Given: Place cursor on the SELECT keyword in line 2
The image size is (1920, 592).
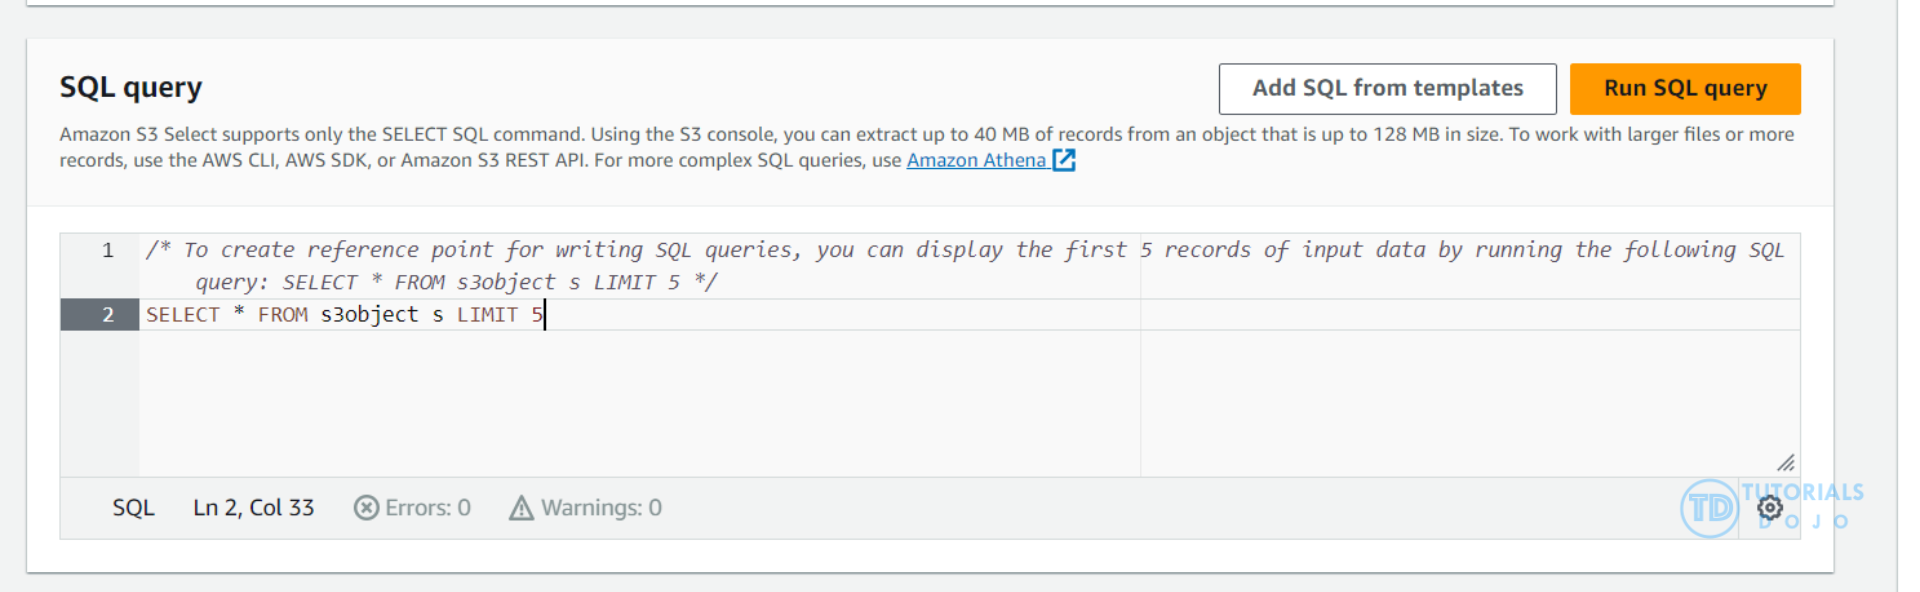Looking at the screenshot, I should (182, 315).
